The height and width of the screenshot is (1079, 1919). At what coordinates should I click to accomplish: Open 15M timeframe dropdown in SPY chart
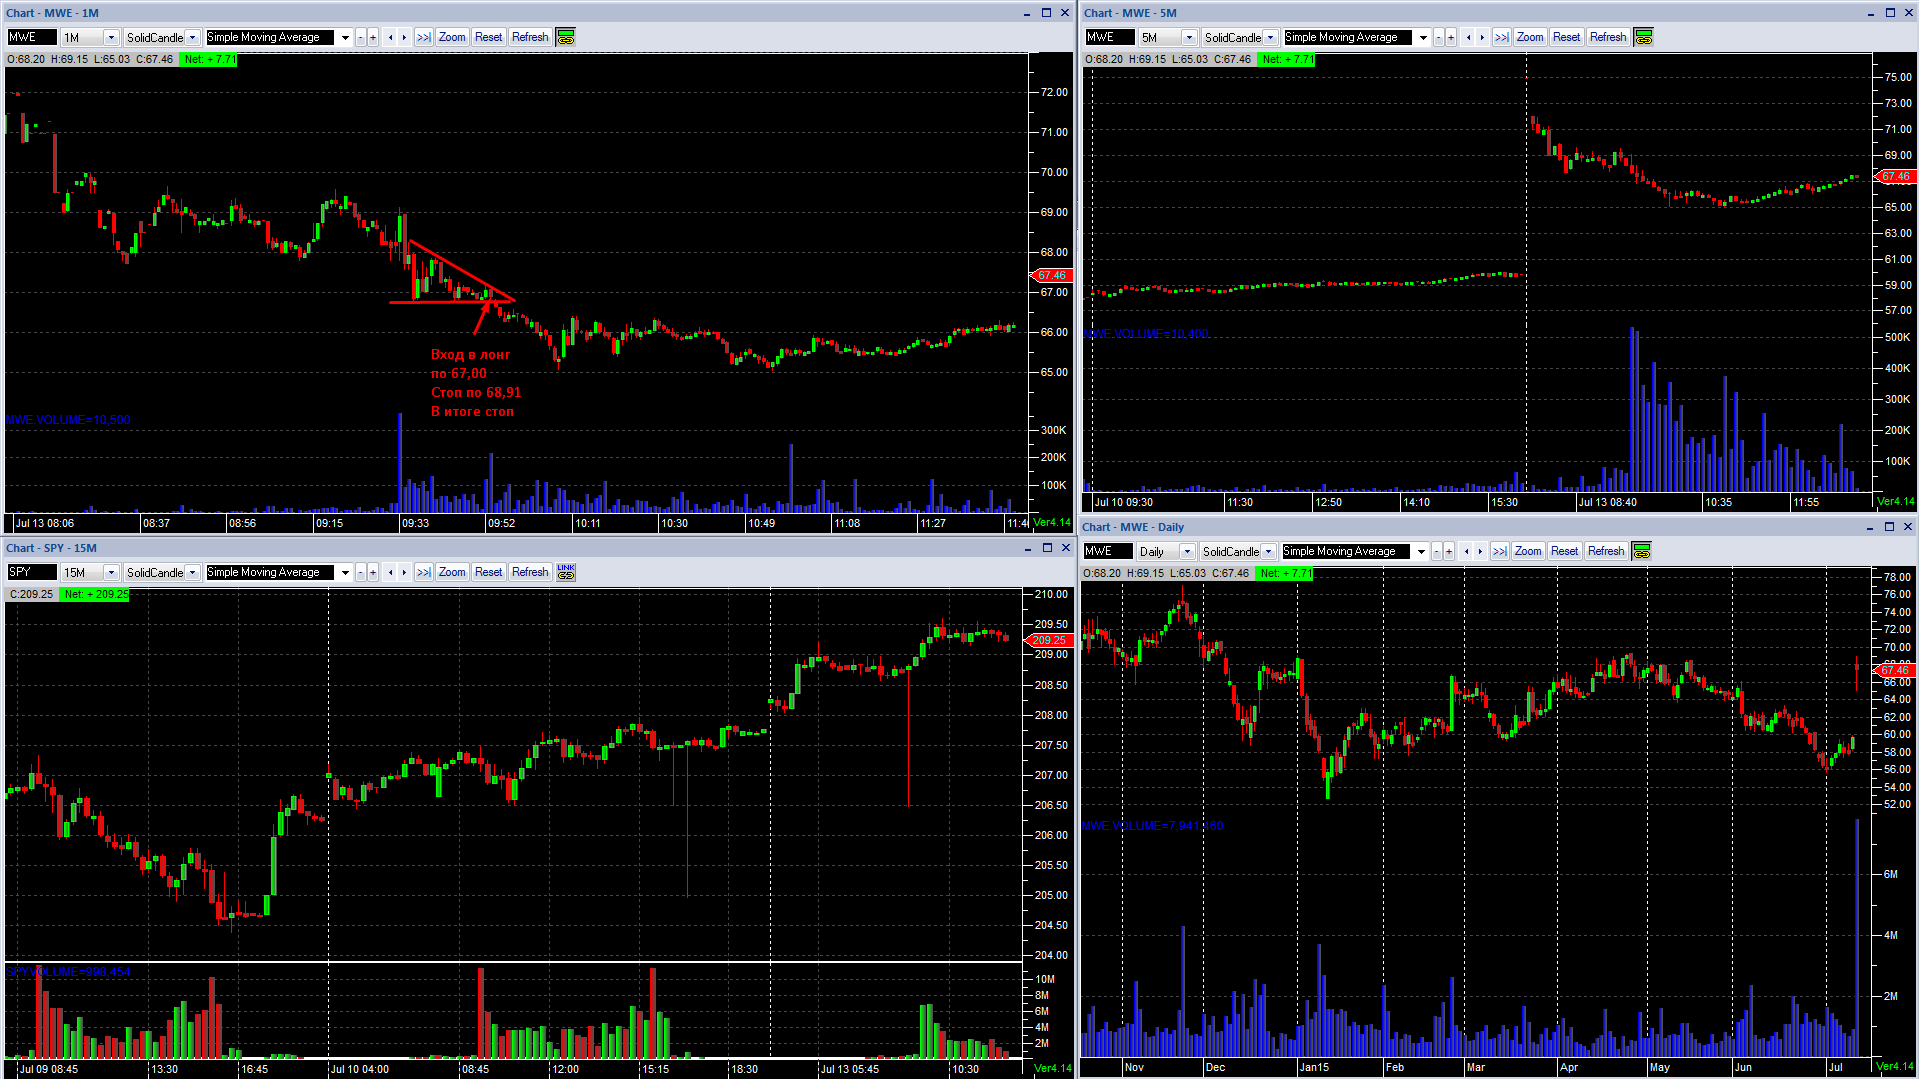[111, 572]
